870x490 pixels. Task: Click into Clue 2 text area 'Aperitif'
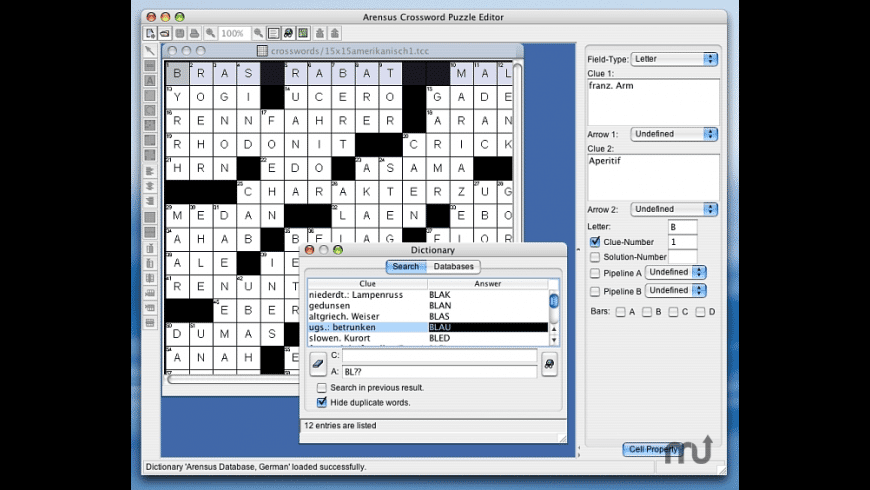tap(653, 178)
